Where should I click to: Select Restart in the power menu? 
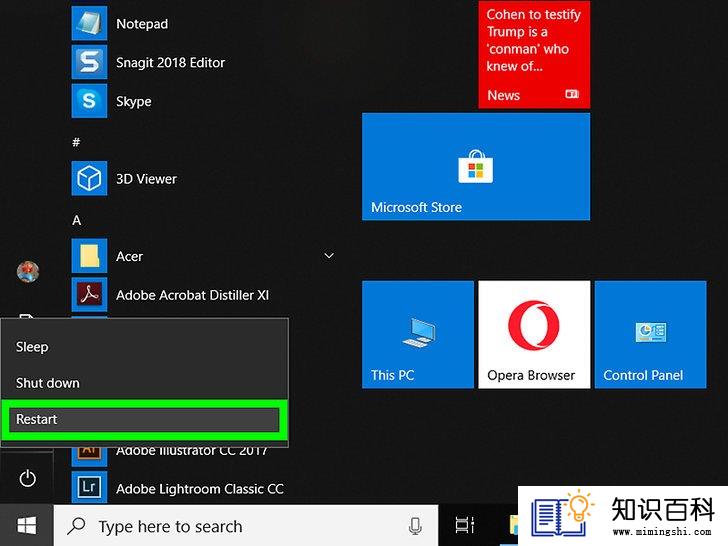click(x=145, y=419)
